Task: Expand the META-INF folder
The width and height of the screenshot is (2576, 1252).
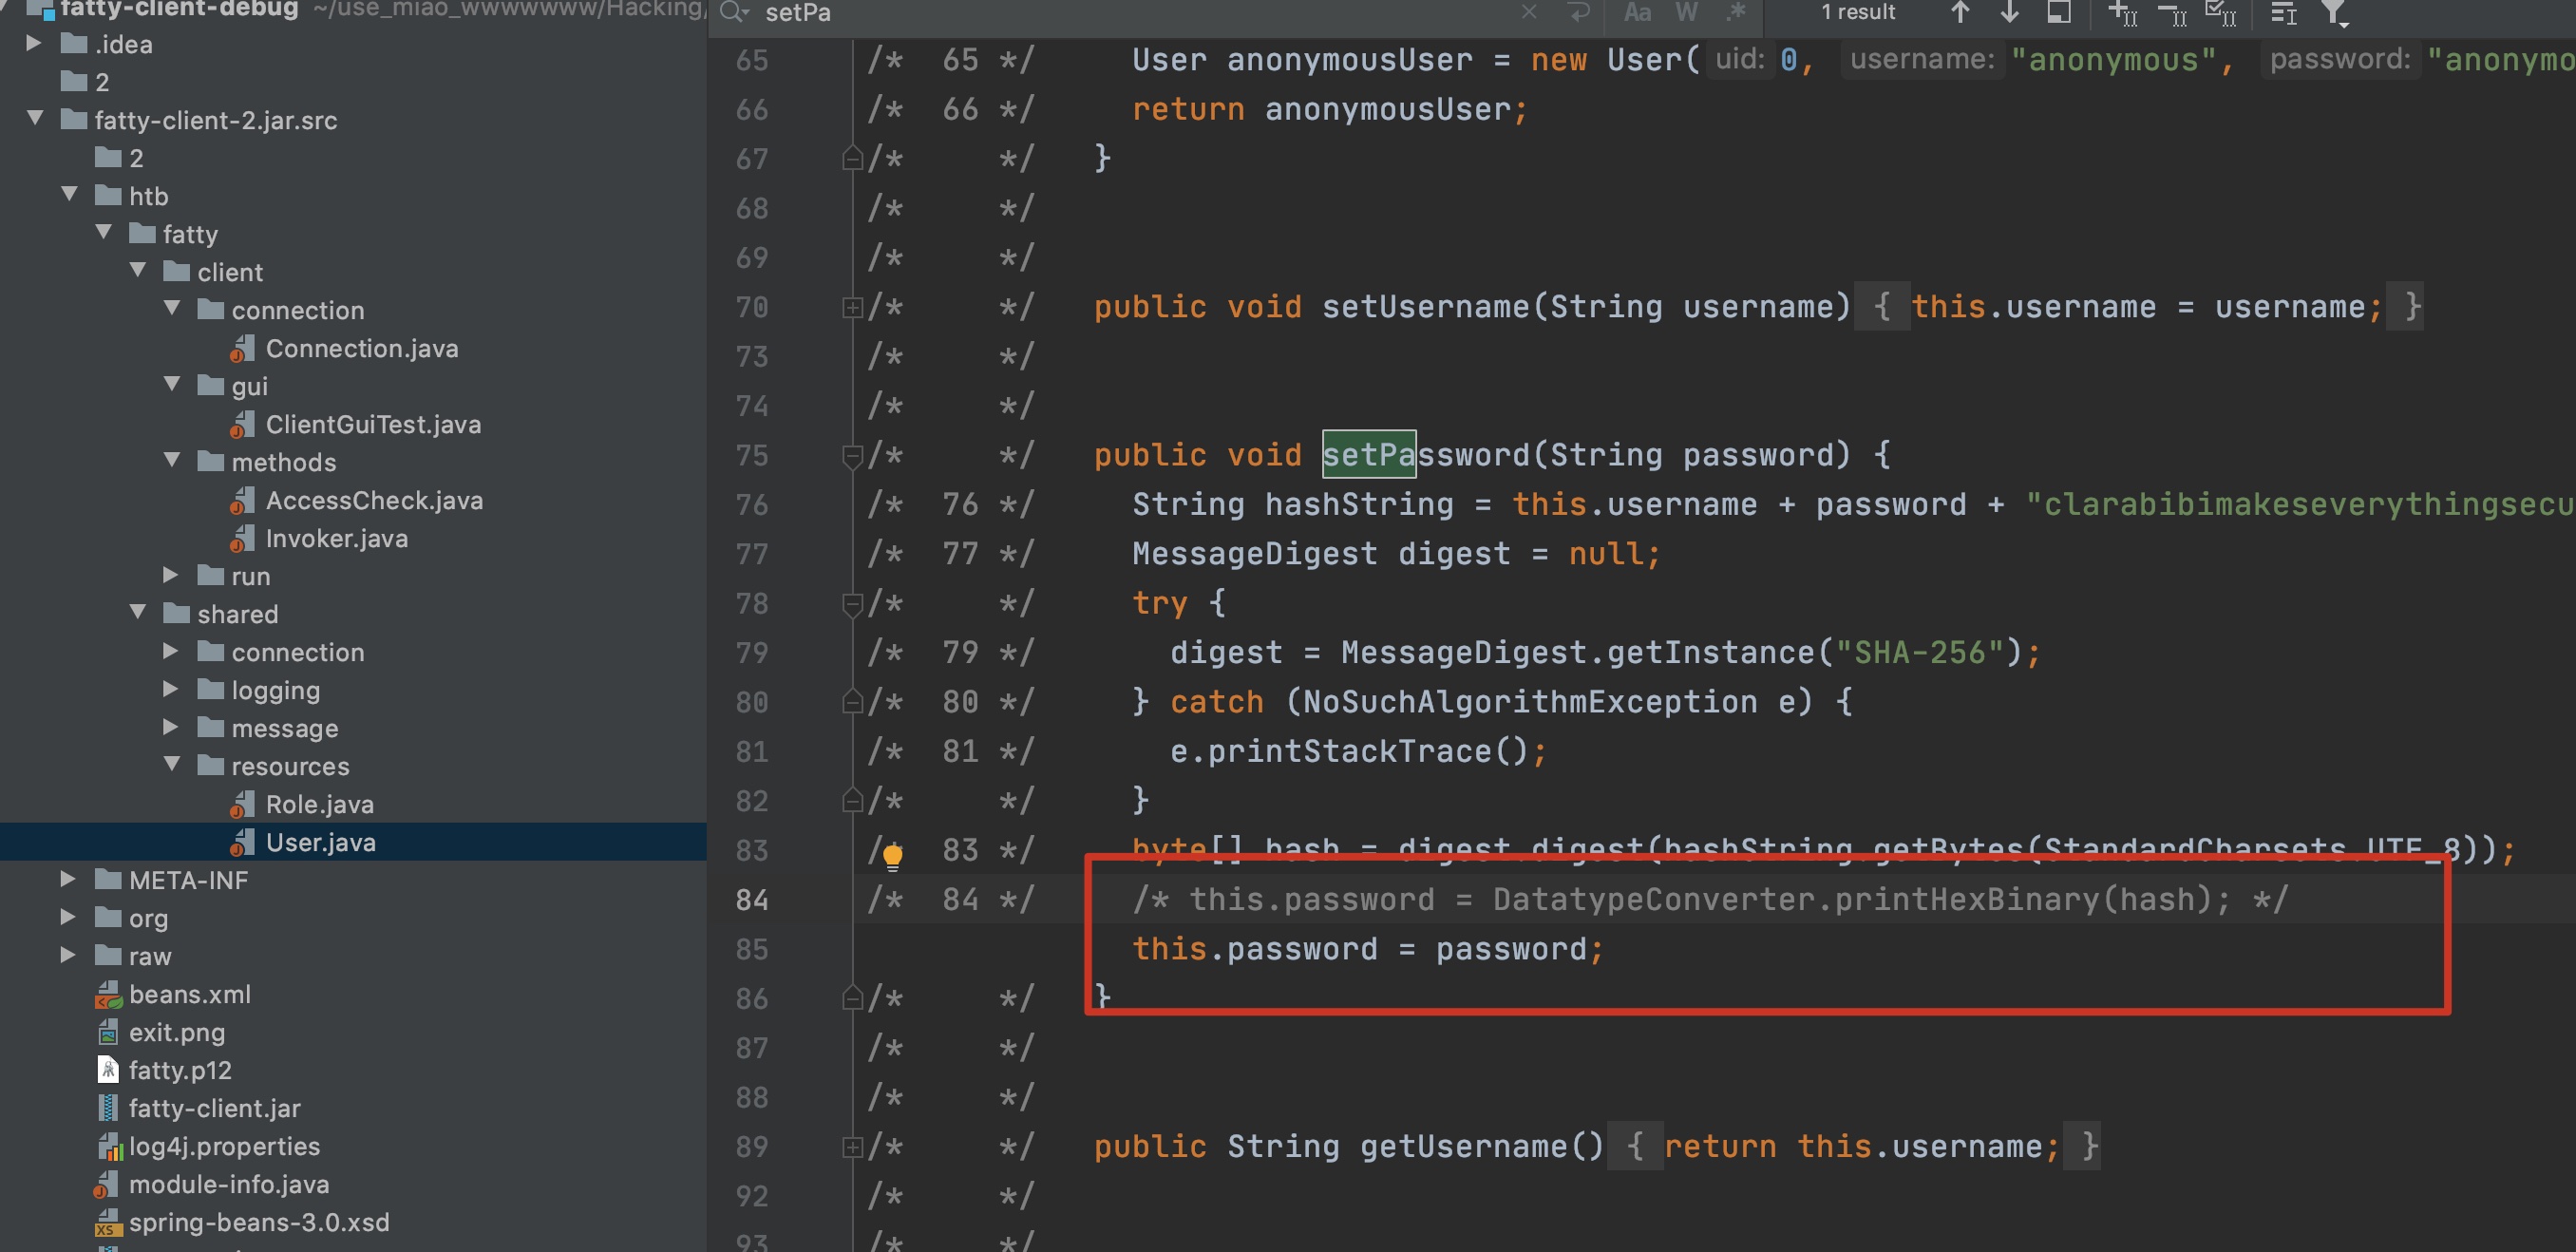Action: tap(68, 879)
